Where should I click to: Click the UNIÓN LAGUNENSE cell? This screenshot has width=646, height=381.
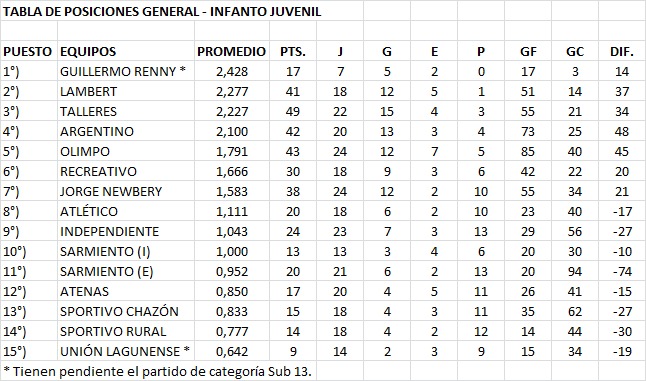(x=126, y=351)
